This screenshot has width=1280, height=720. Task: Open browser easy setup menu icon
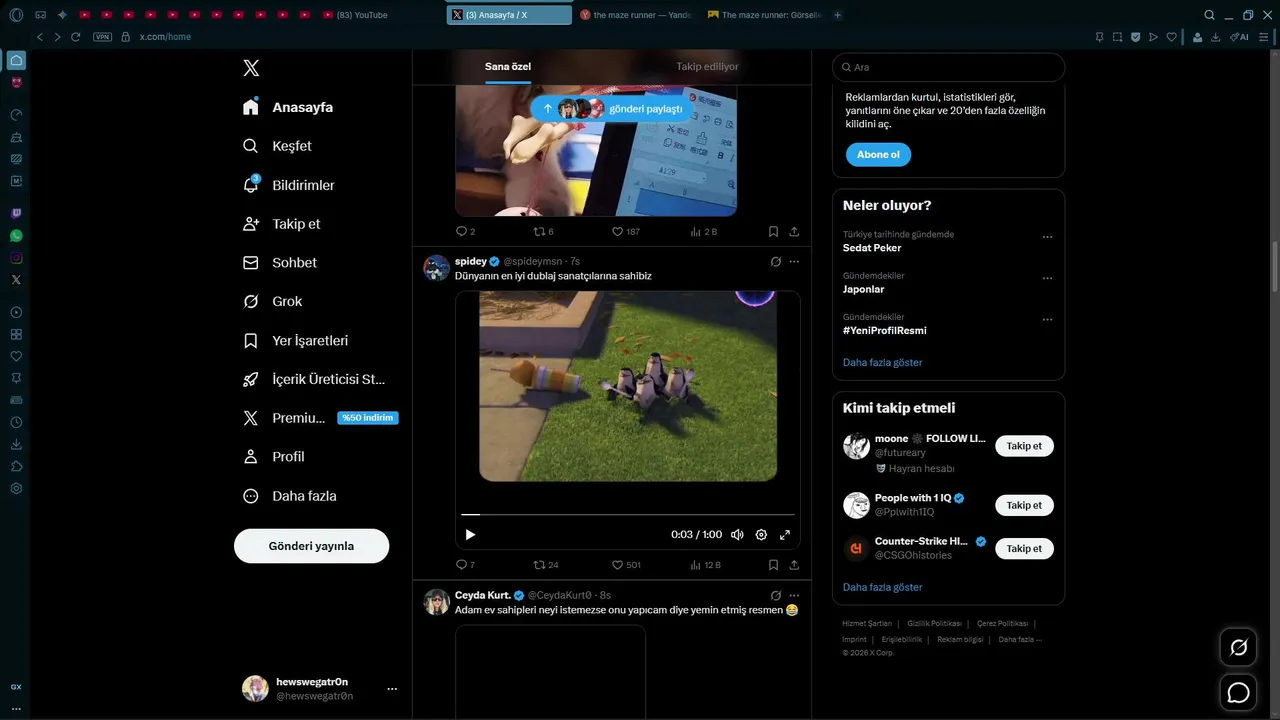coord(1261,37)
